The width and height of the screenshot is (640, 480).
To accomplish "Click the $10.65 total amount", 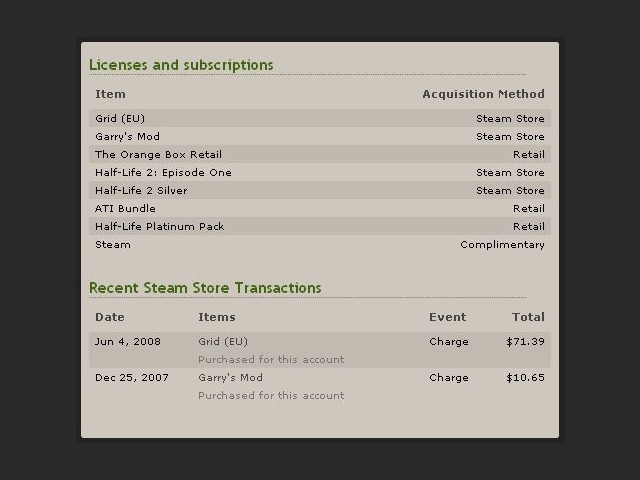I will click(525, 378).
